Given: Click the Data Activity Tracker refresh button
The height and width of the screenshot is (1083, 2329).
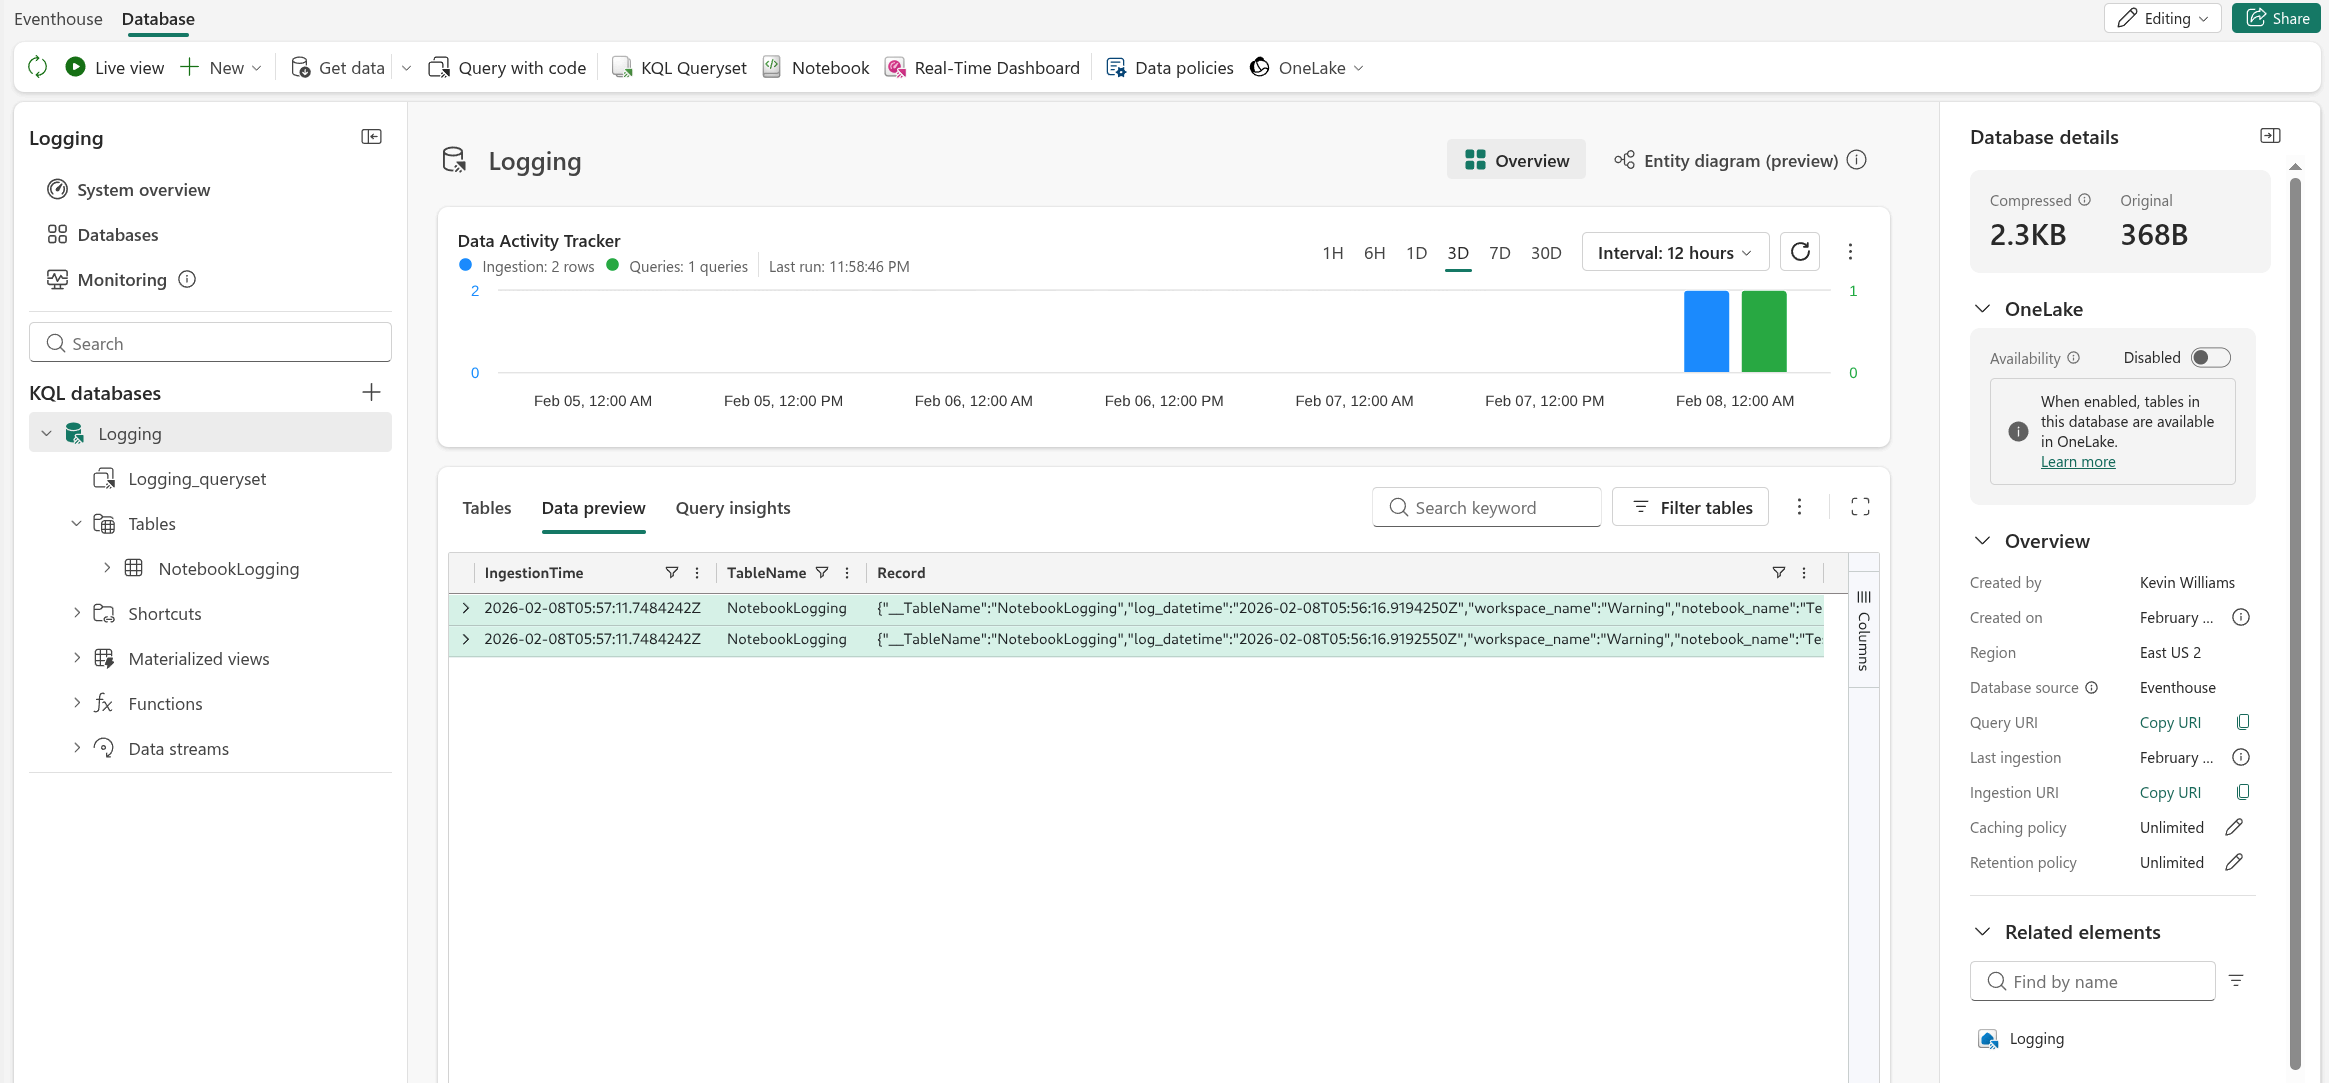Looking at the screenshot, I should pos(1799,252).
